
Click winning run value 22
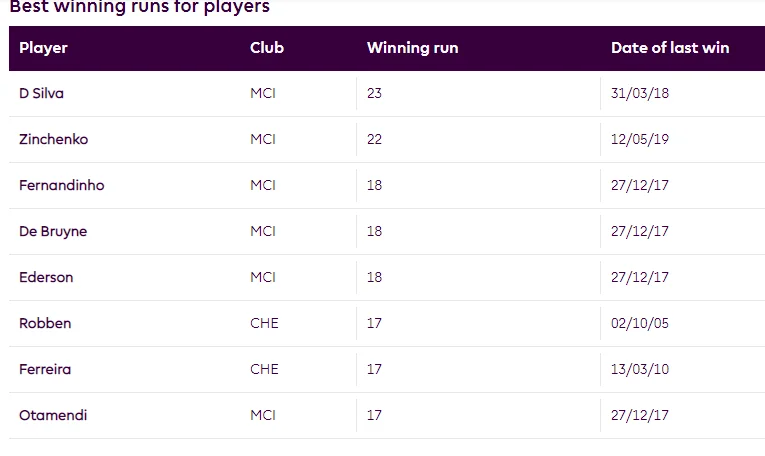pos(375,140)
